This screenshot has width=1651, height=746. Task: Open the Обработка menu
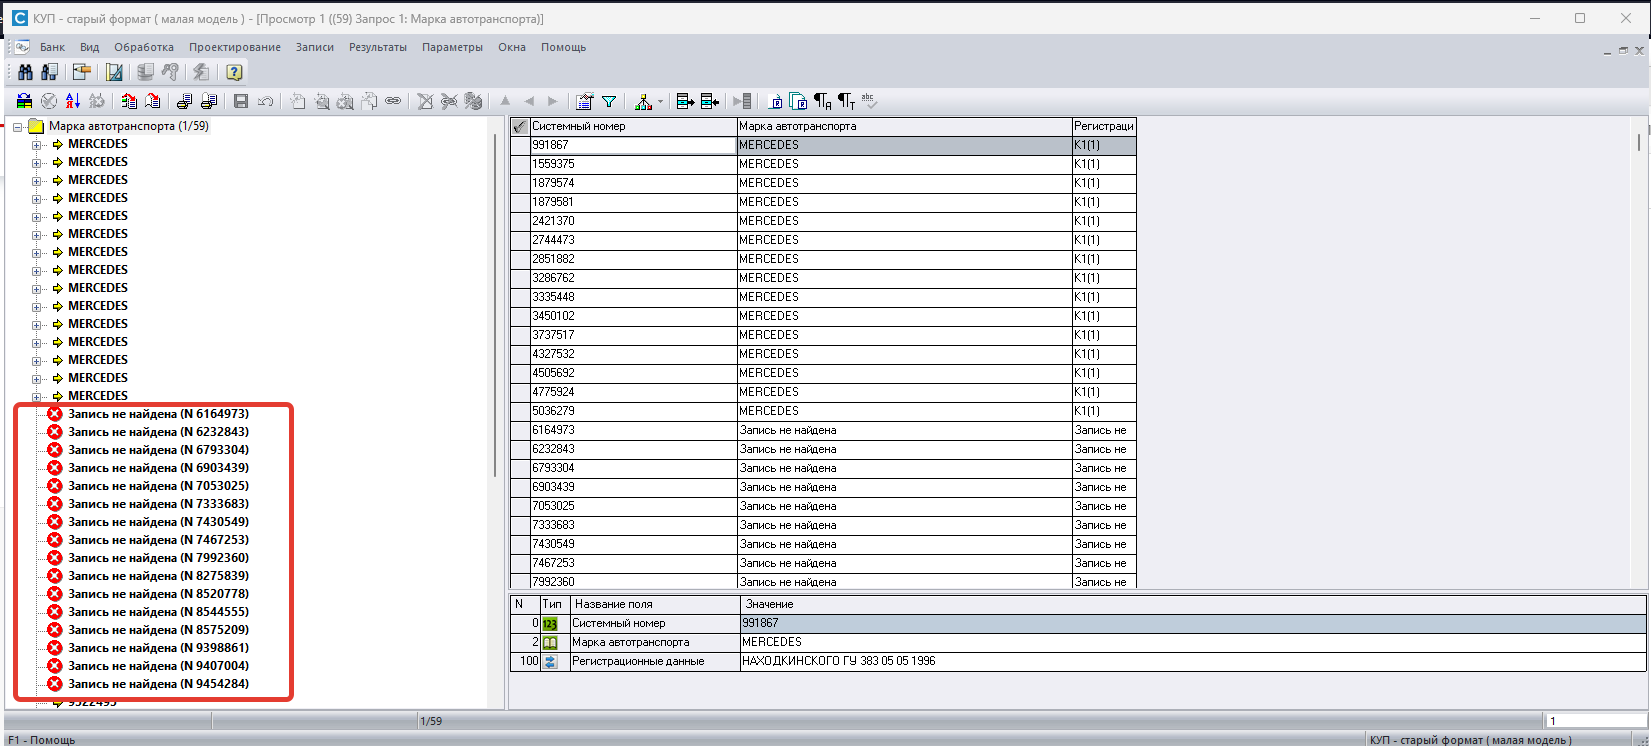pos(144,47)
